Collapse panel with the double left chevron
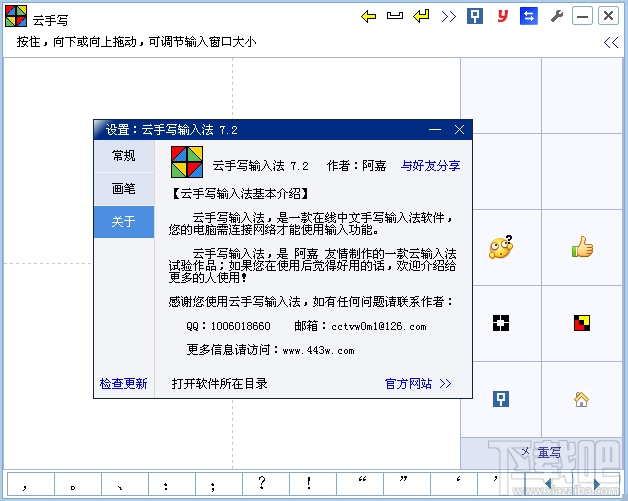The image size is (628, 501). point(611,42)
